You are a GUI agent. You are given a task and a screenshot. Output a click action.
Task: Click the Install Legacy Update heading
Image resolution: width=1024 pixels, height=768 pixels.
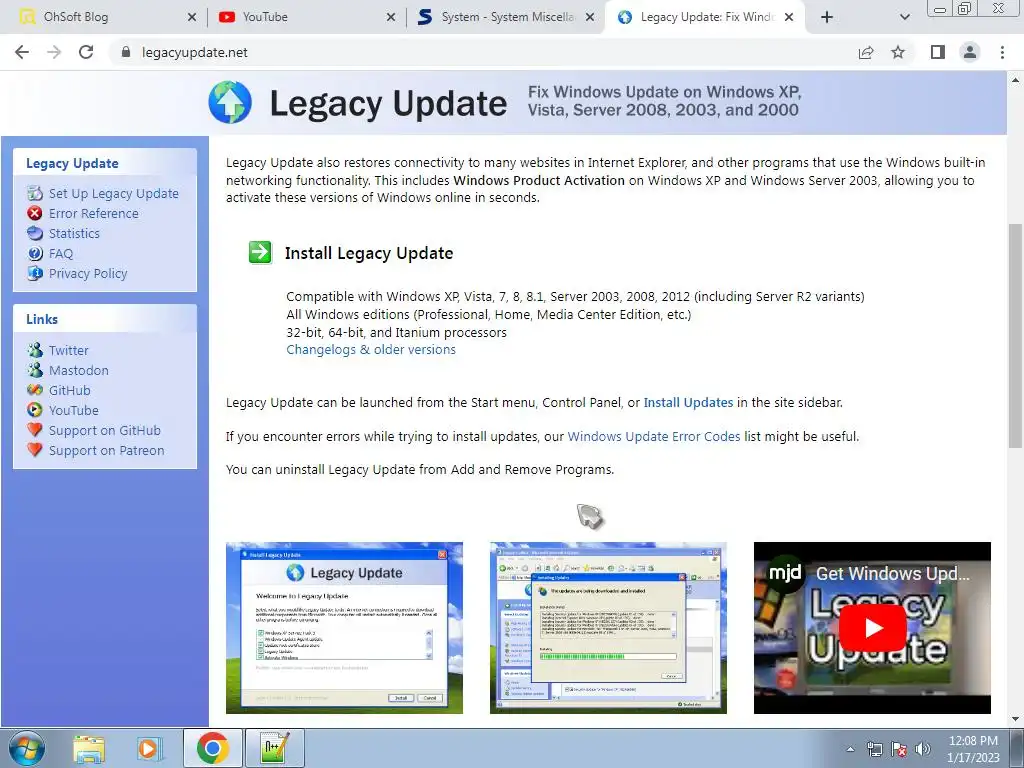[x=369, y=253]
